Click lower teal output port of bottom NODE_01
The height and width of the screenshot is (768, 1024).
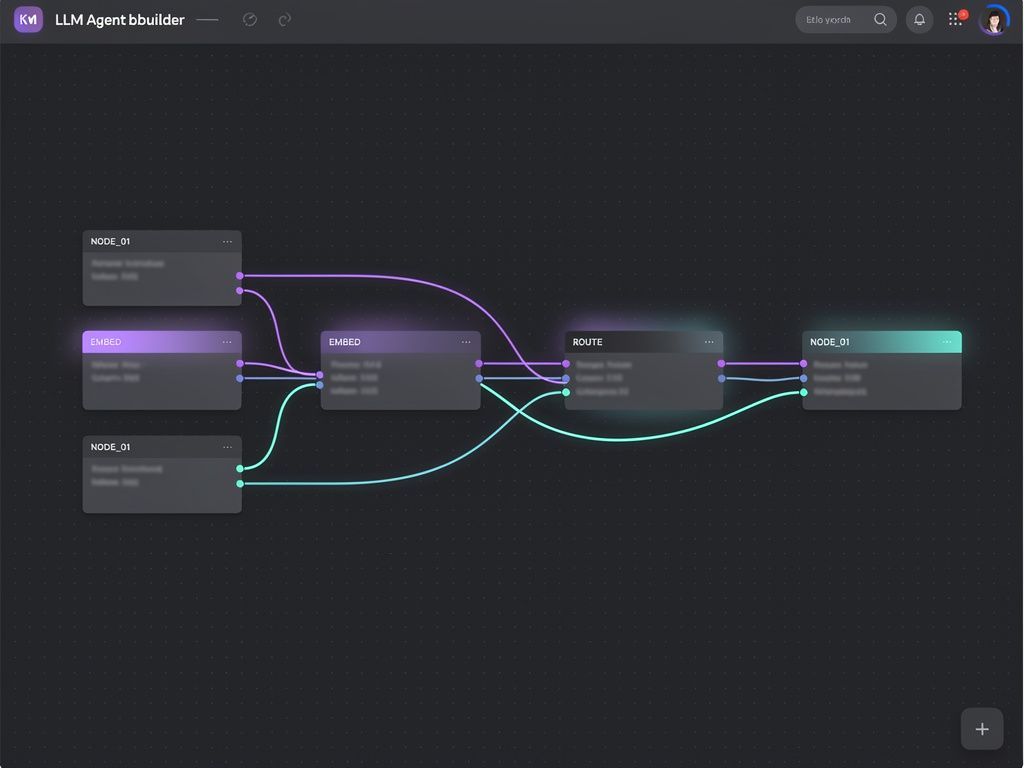pyautogui.click(x=240, y=484)
